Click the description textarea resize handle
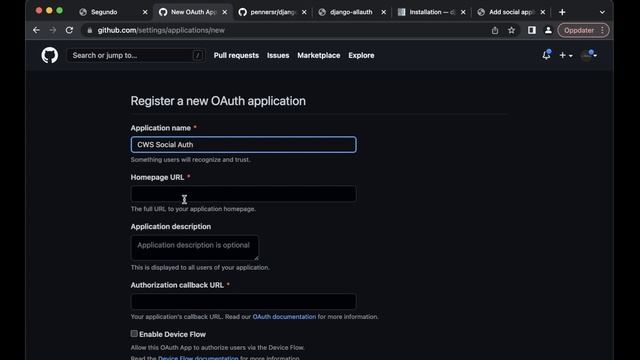This screenshot has width=640, height=360. [x=256, y=258]
